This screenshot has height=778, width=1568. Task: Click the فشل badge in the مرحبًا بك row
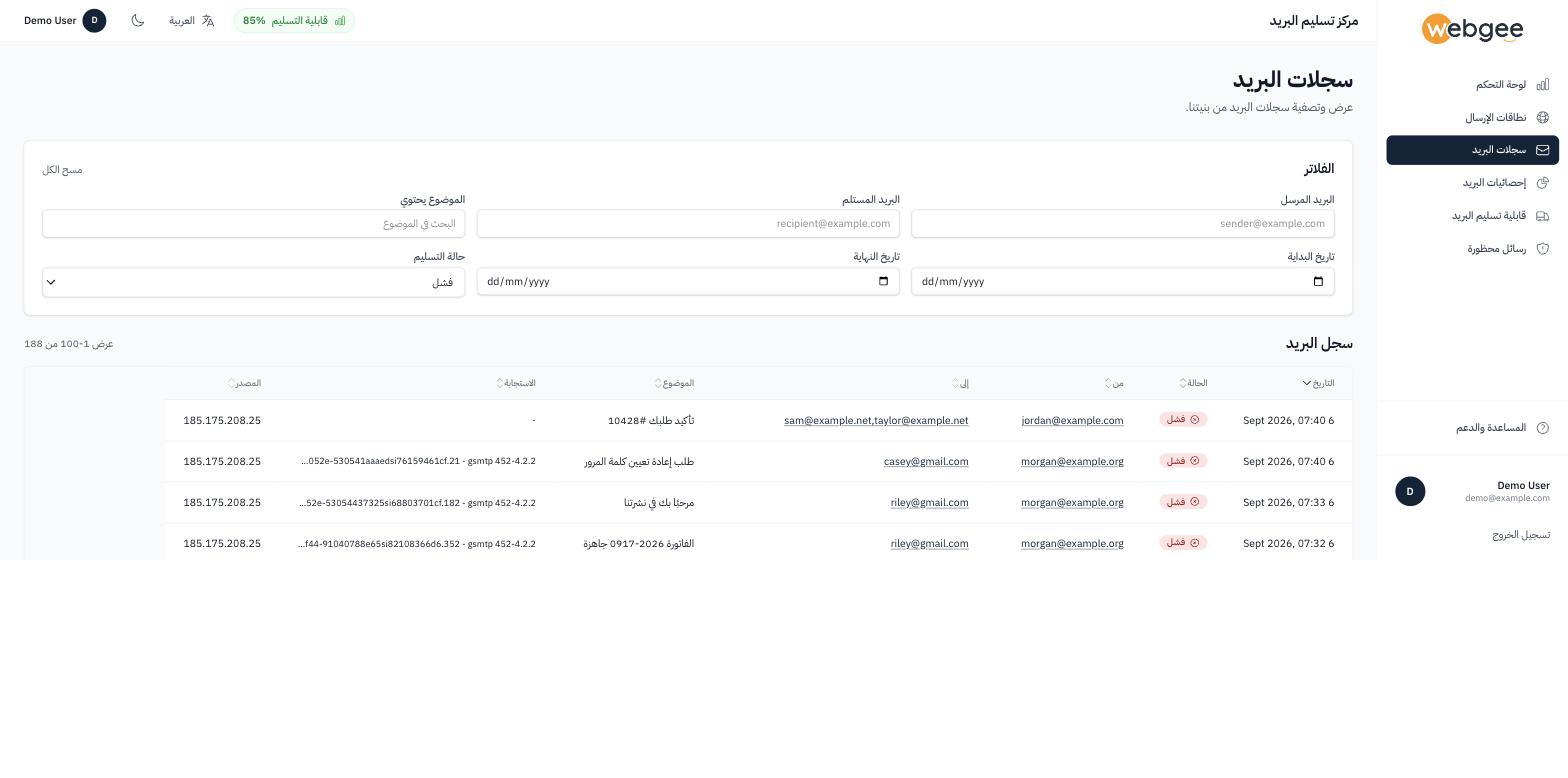[1183, 502]
